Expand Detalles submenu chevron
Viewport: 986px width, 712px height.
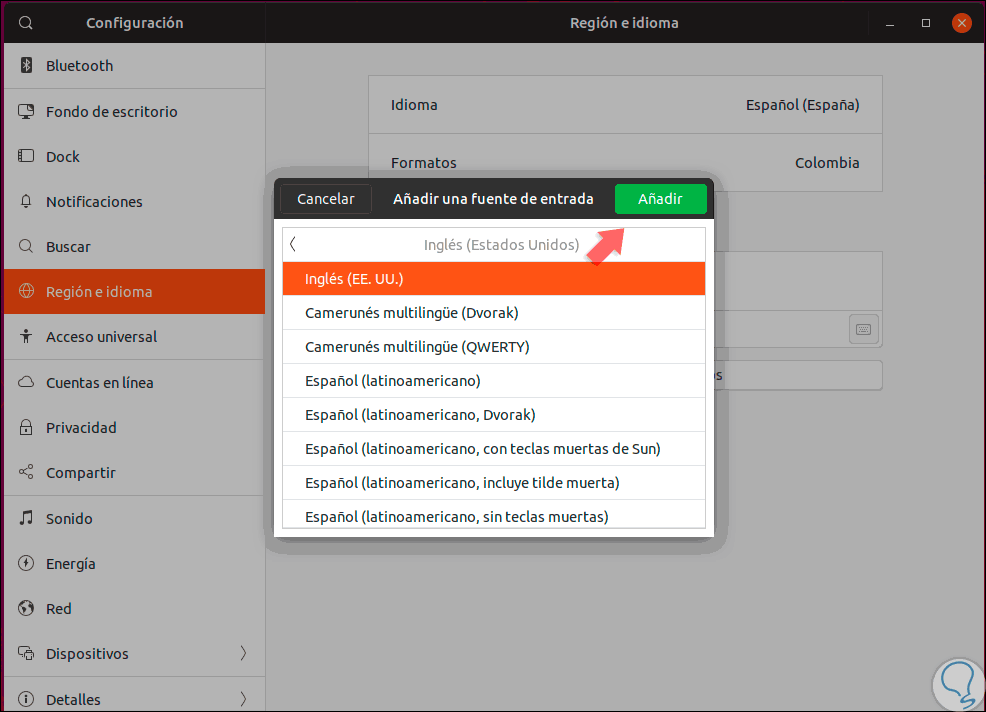point(243,699)
